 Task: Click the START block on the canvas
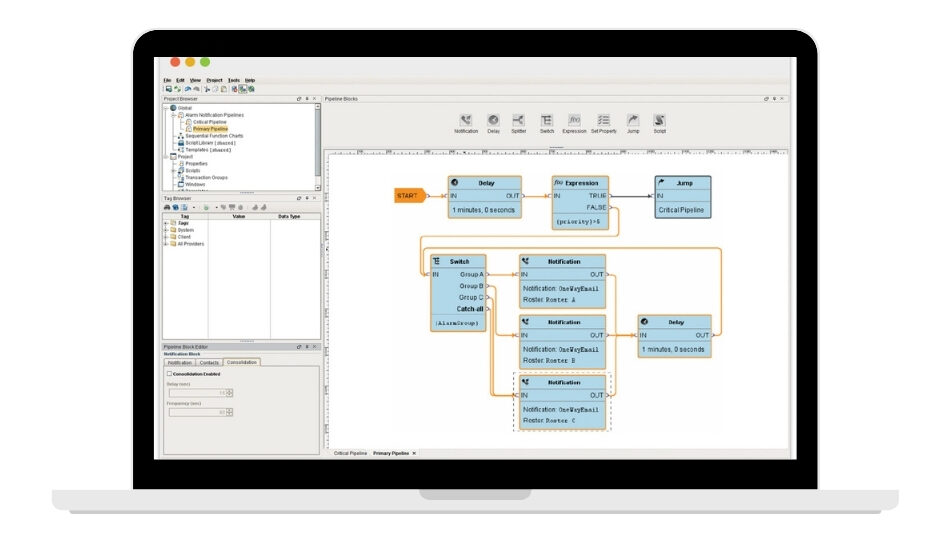tap(407, 195)
